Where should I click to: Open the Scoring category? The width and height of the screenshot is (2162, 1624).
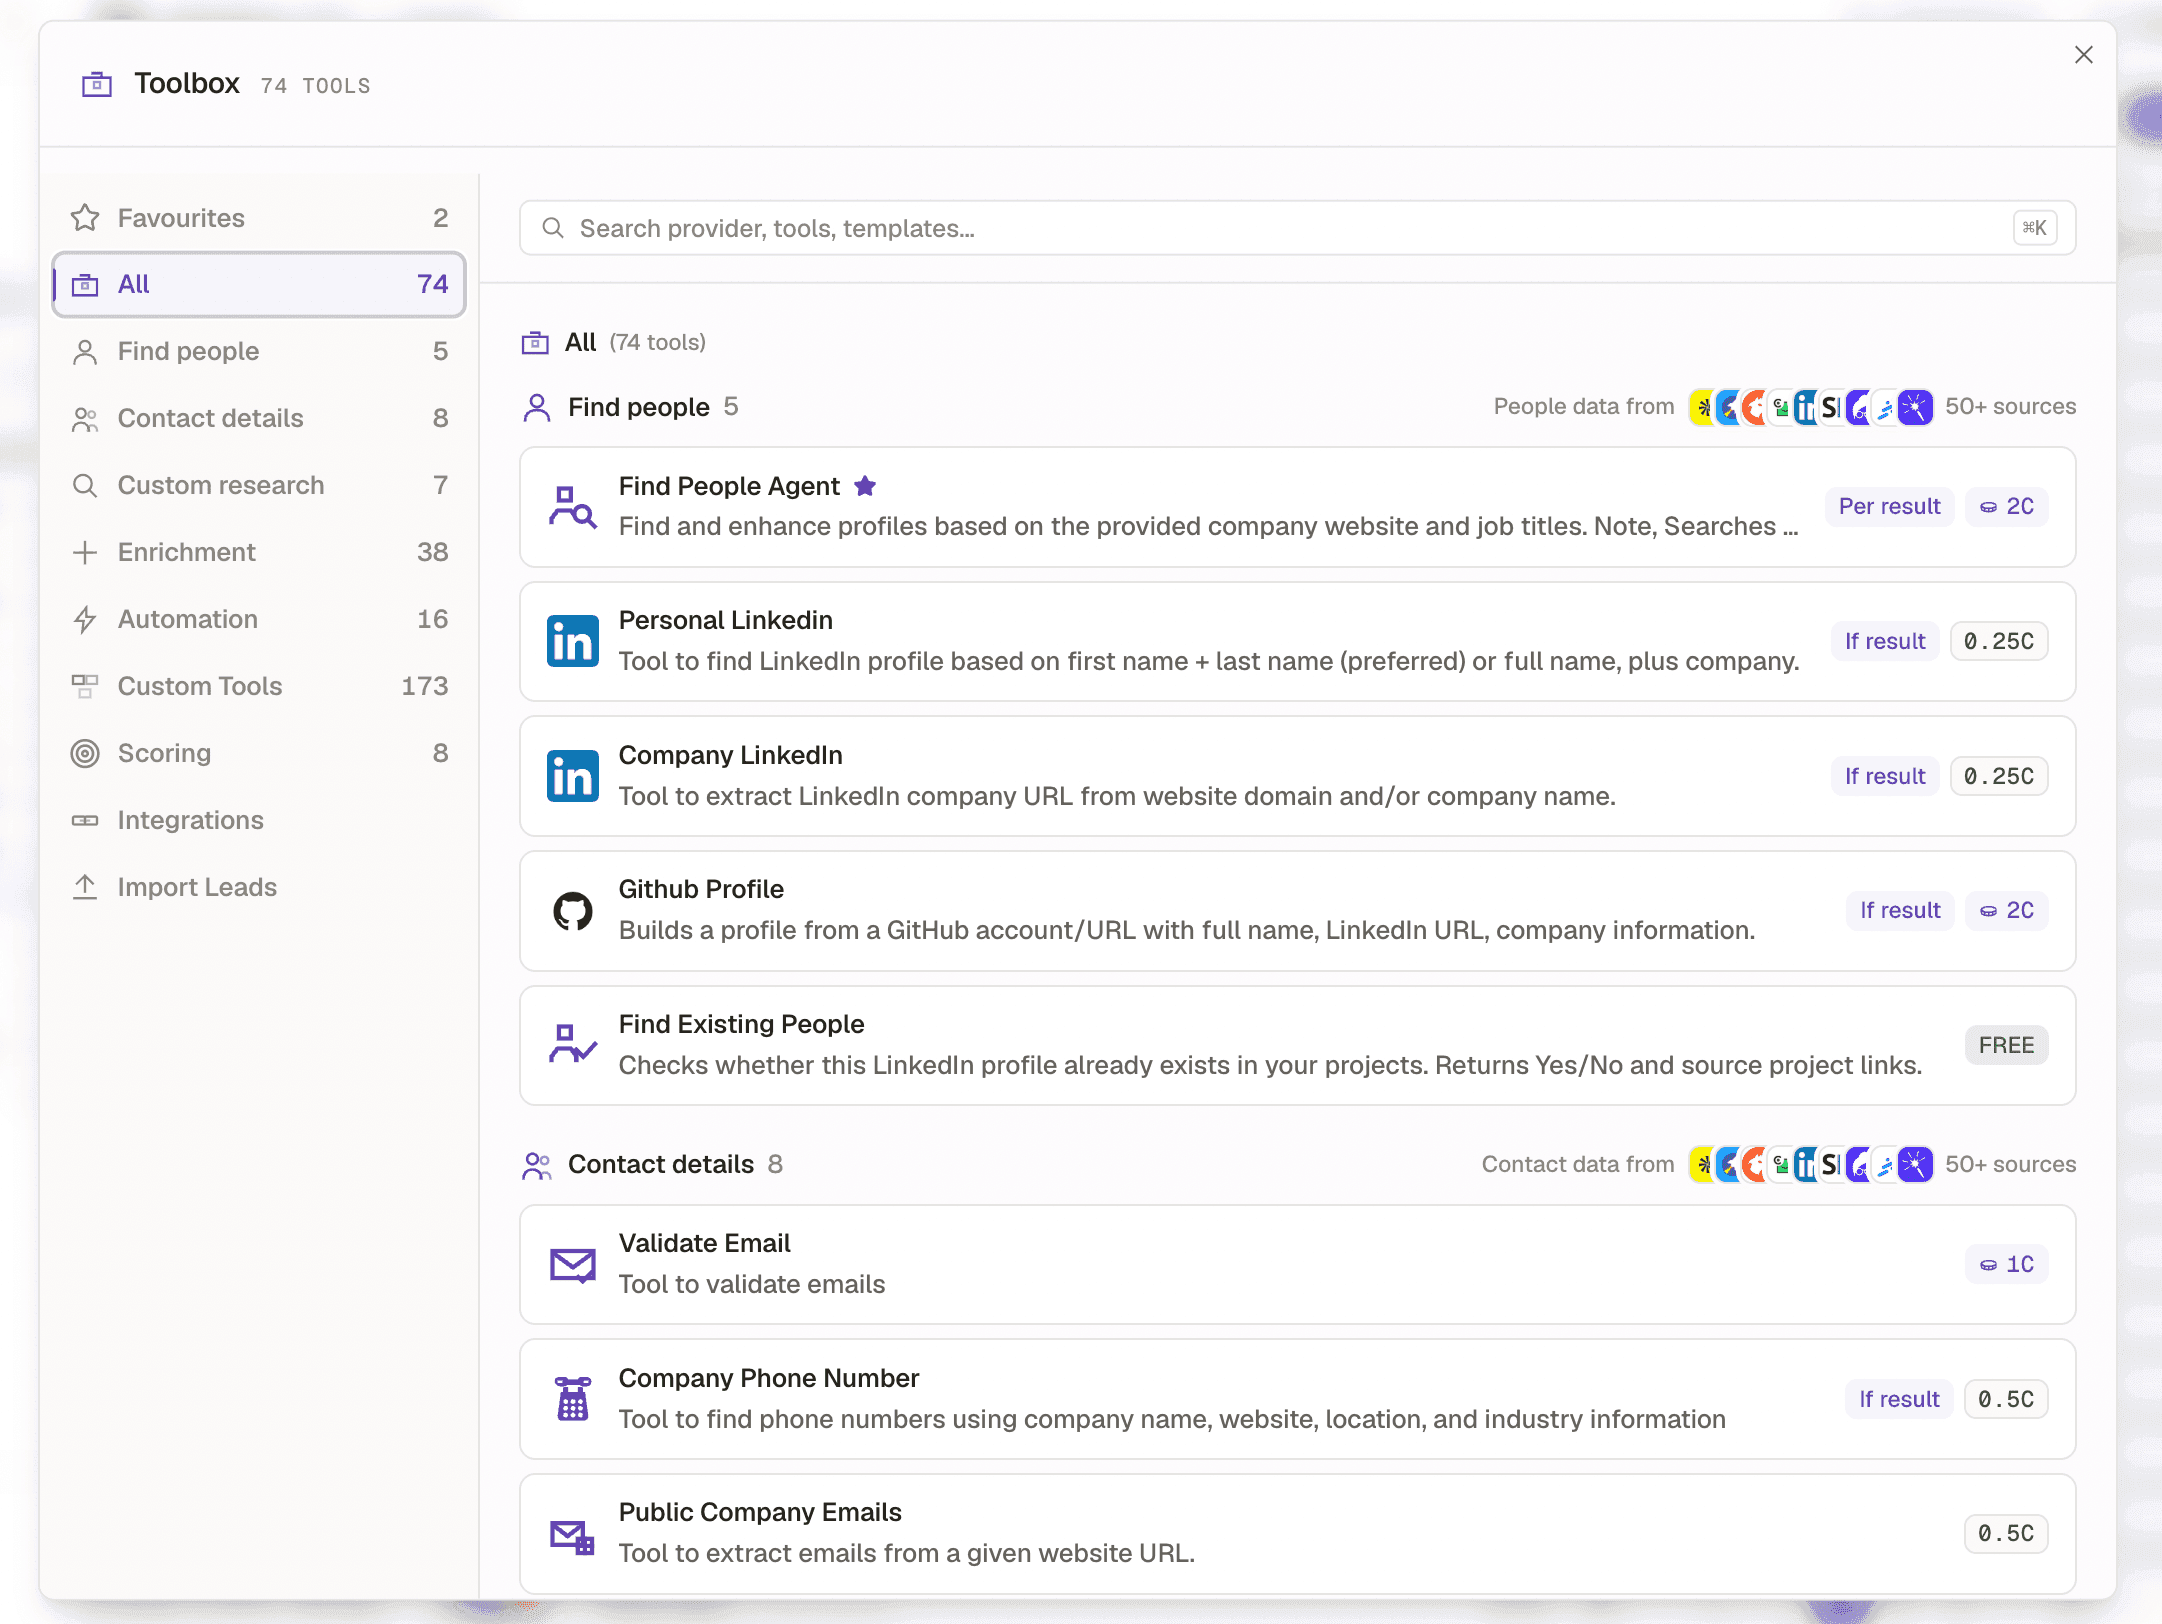click(x=259, y=753)
